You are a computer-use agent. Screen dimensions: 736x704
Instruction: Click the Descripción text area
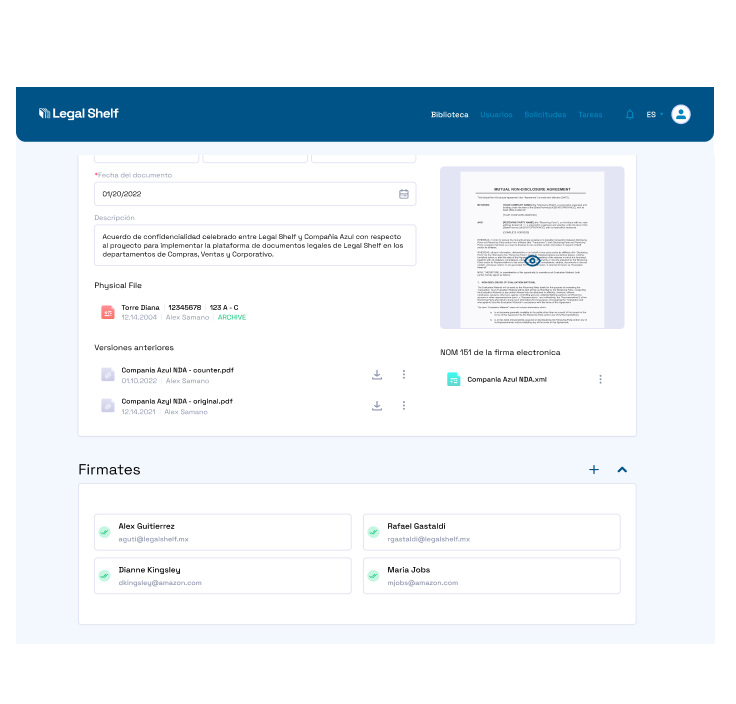click(255, 245)
